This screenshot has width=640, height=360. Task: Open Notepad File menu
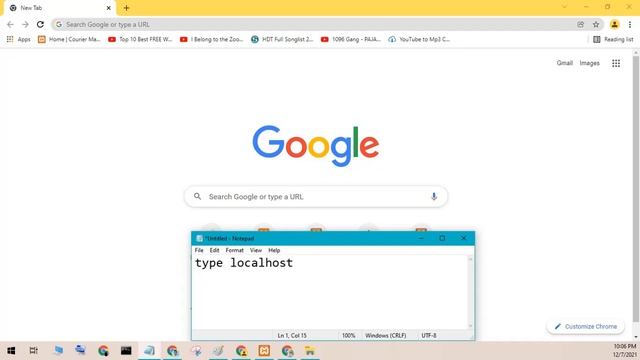(199, 250)
